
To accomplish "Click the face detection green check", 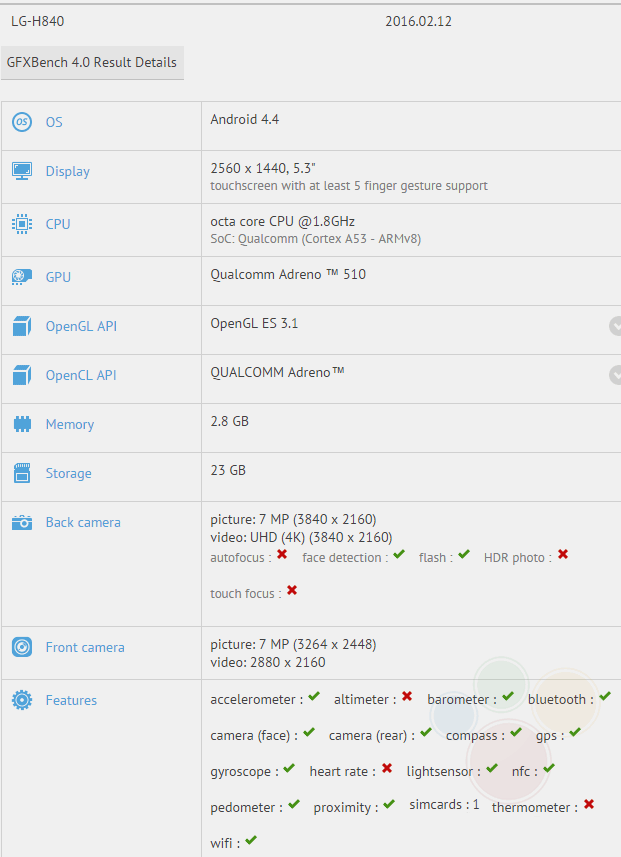I will 399,554.
